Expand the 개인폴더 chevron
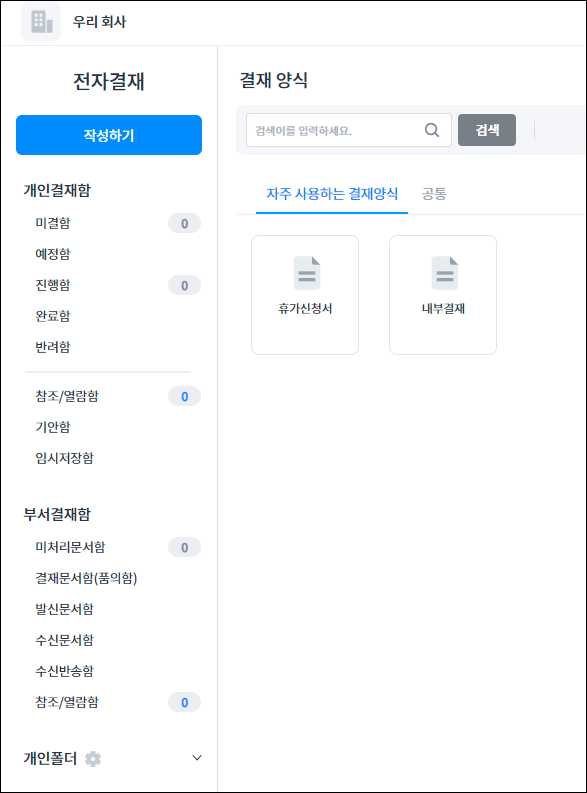This screenshot has width=587, height=793. pos(197,758)
